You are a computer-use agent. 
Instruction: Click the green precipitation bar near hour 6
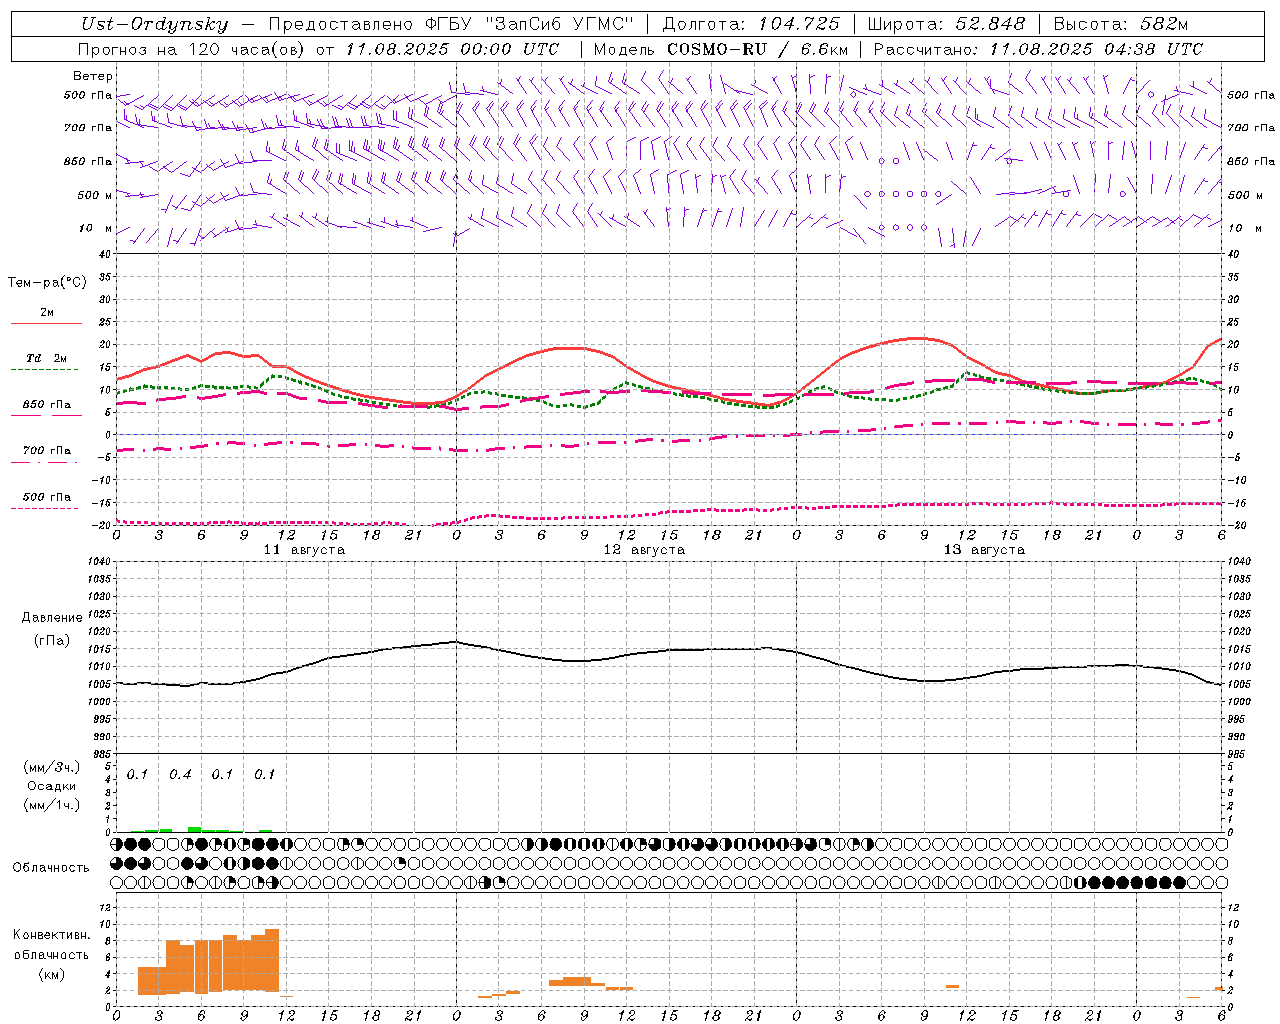195,829
